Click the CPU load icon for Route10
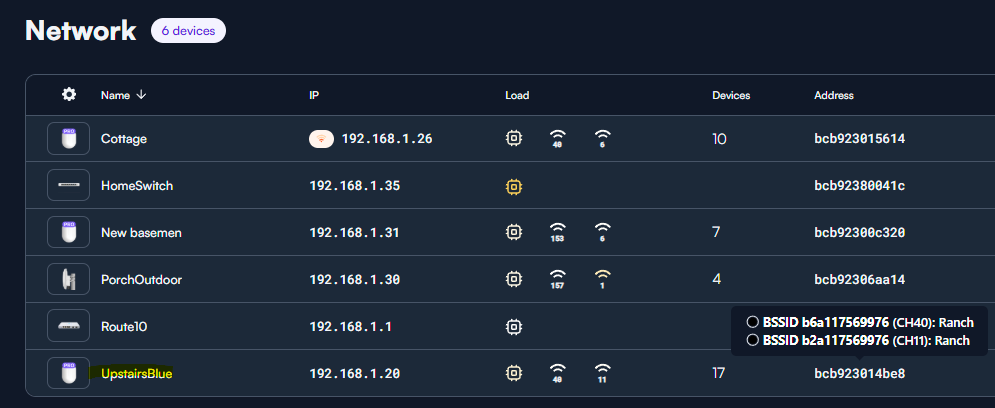Image resolution: width=995 pixels, height=408 pixels. click(x=513, y=327)
